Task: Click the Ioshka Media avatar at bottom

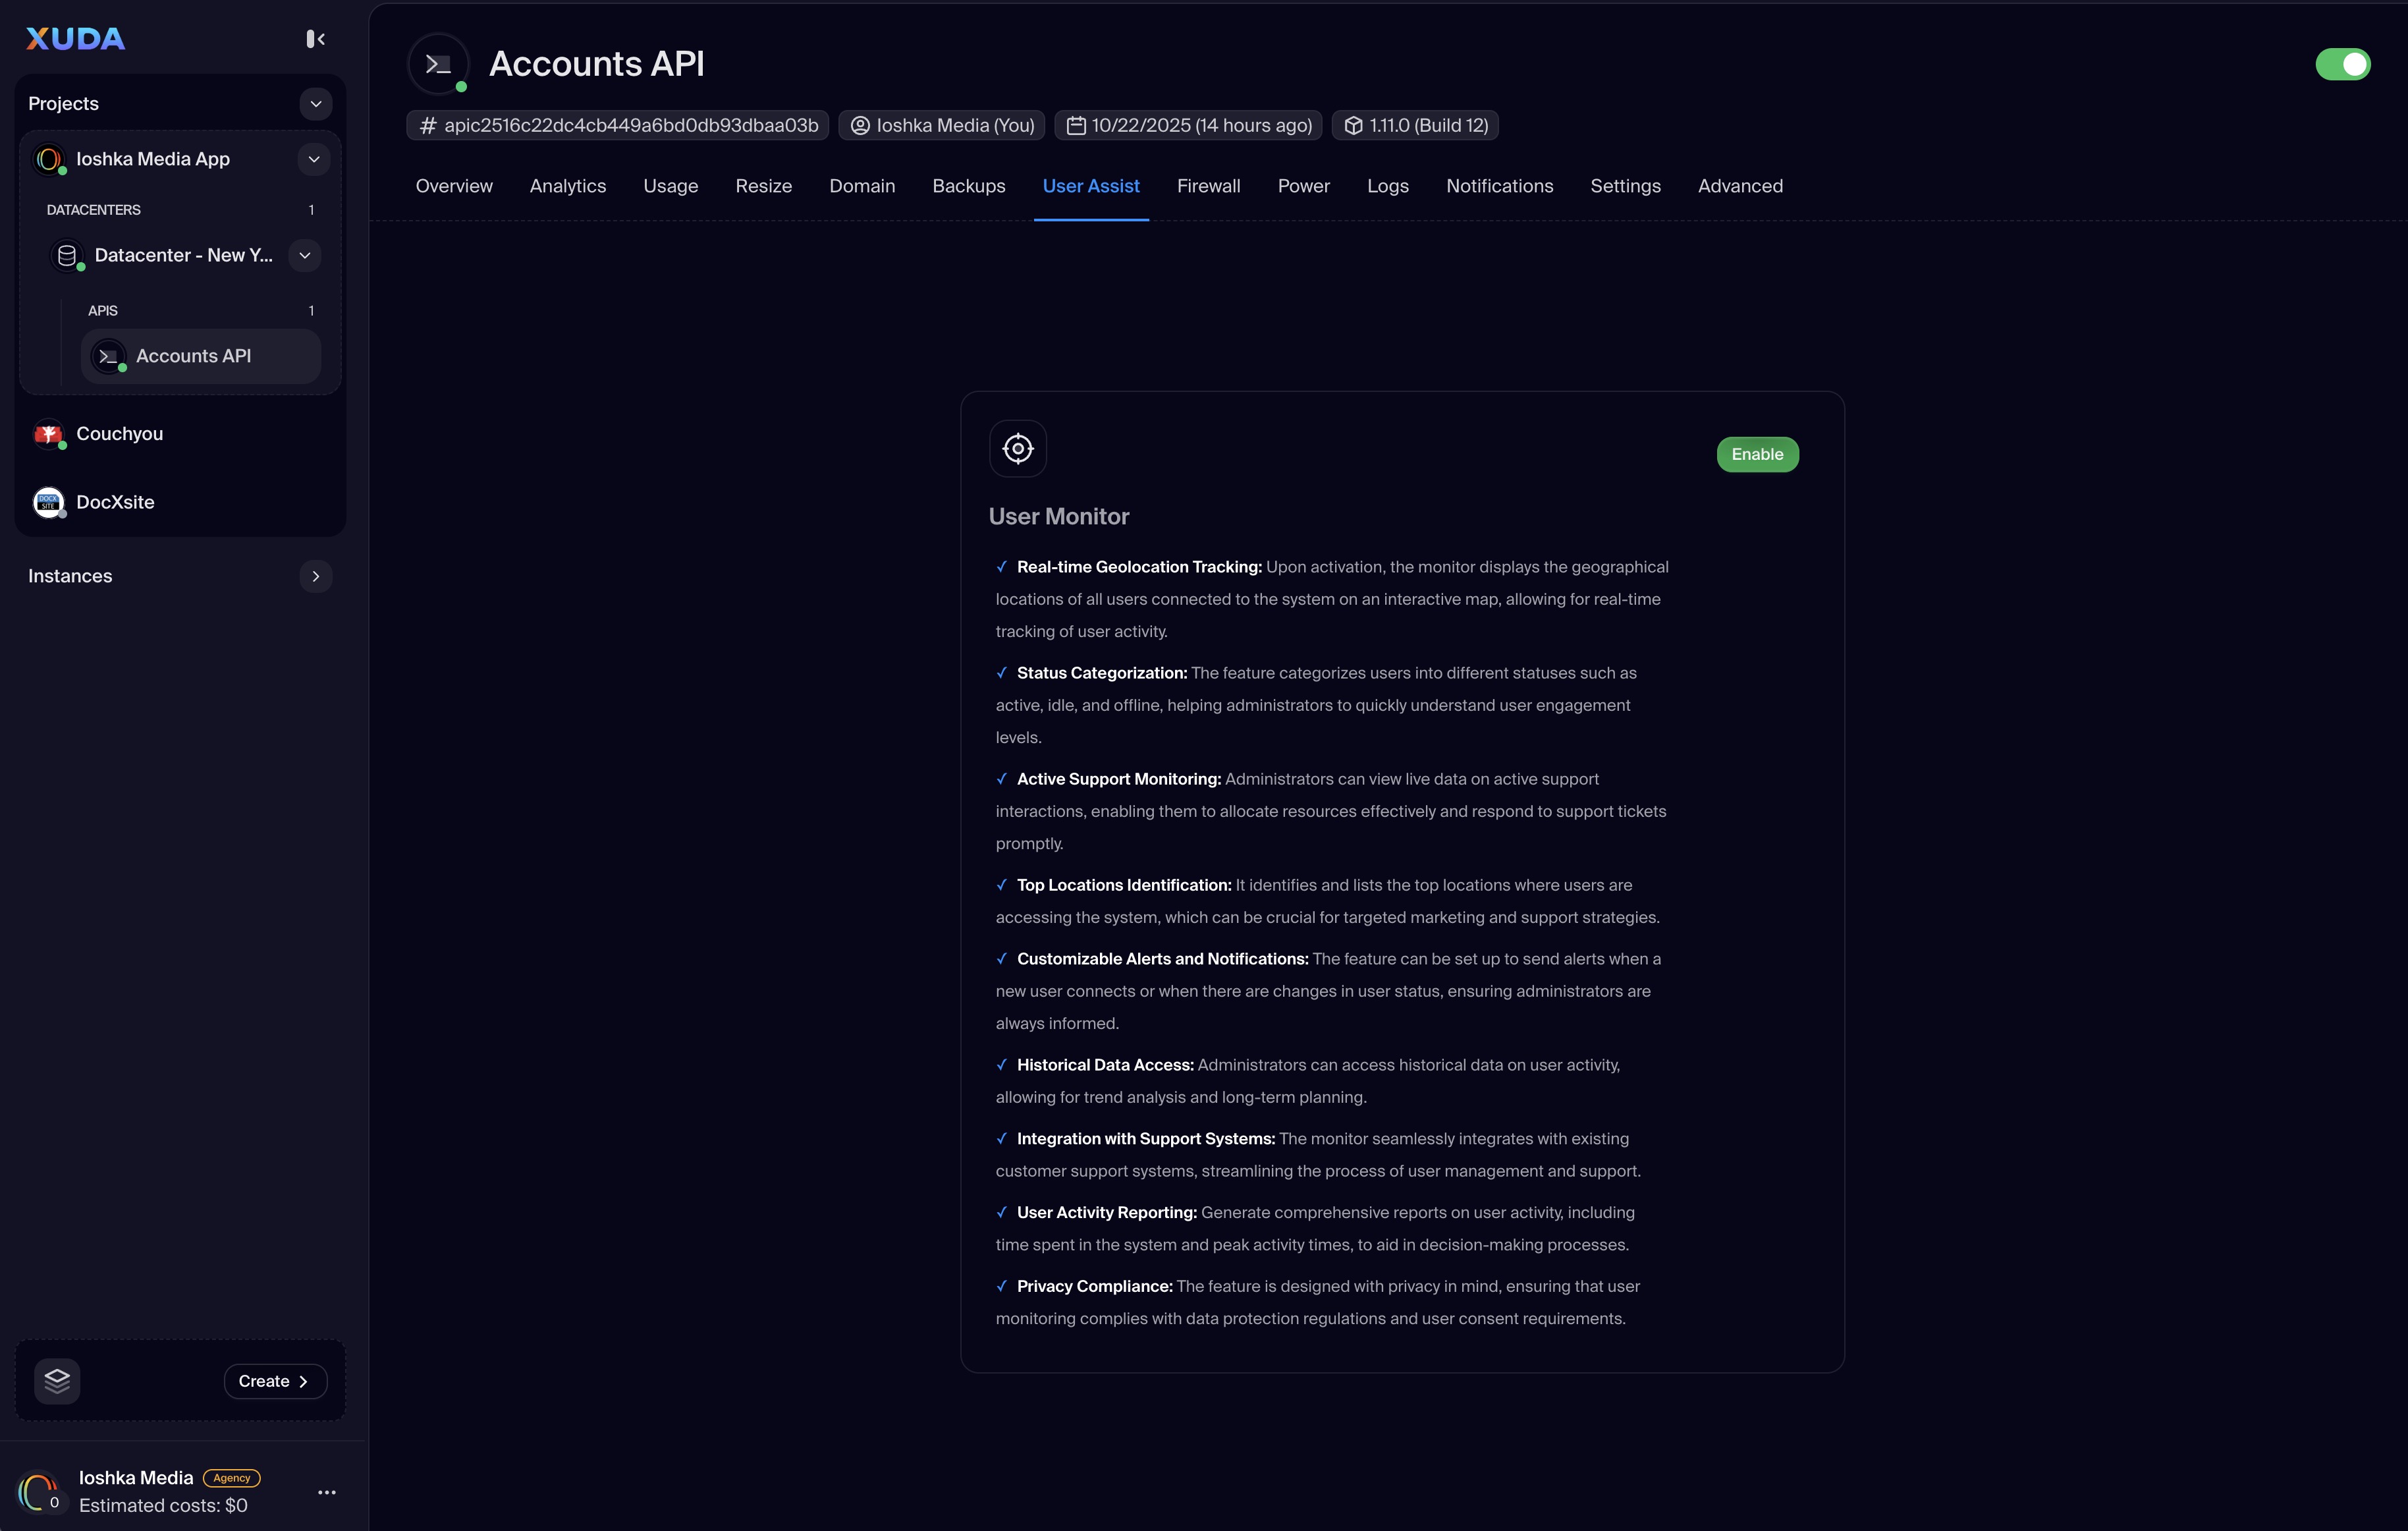Action: pos(39,1492)
